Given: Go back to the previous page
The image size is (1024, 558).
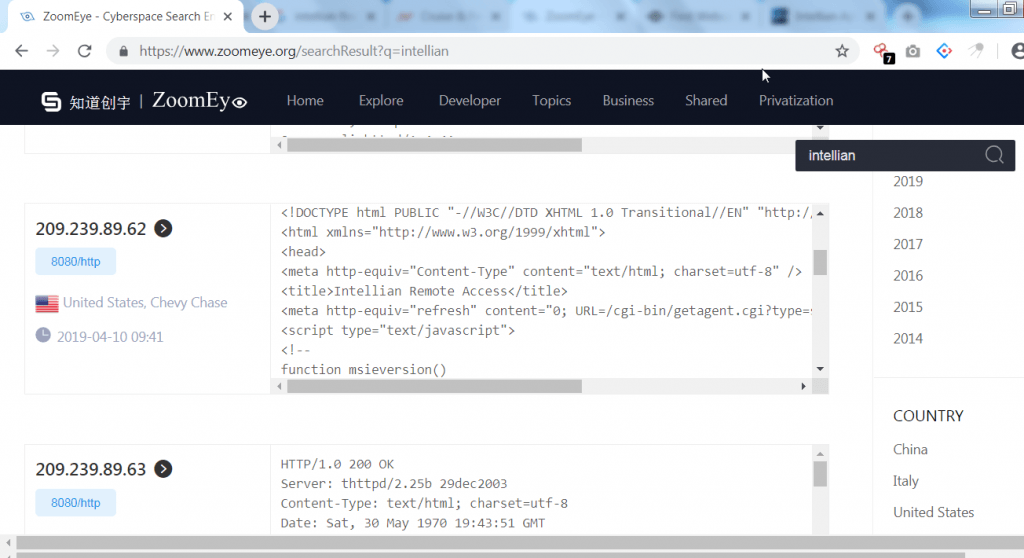Looking at the screenshot, I should [22, 51].
